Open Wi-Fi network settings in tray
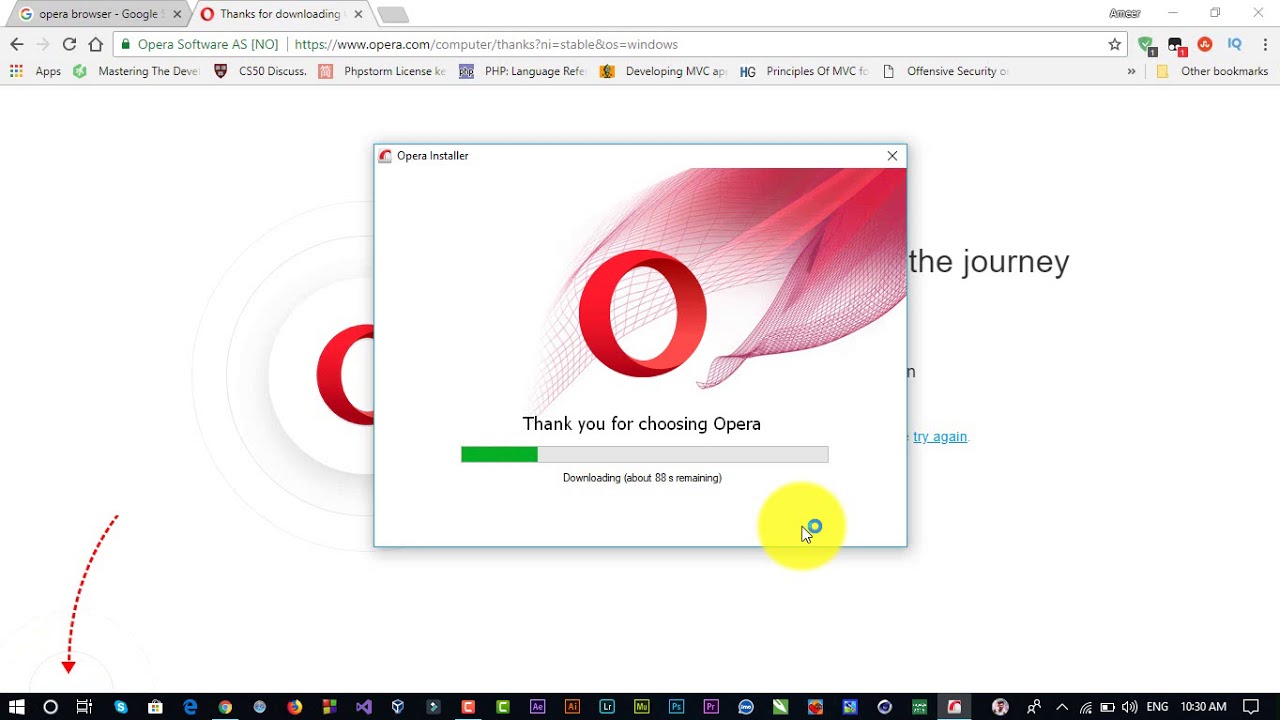Screen dimensions: 1280x720 (1086, 707)
